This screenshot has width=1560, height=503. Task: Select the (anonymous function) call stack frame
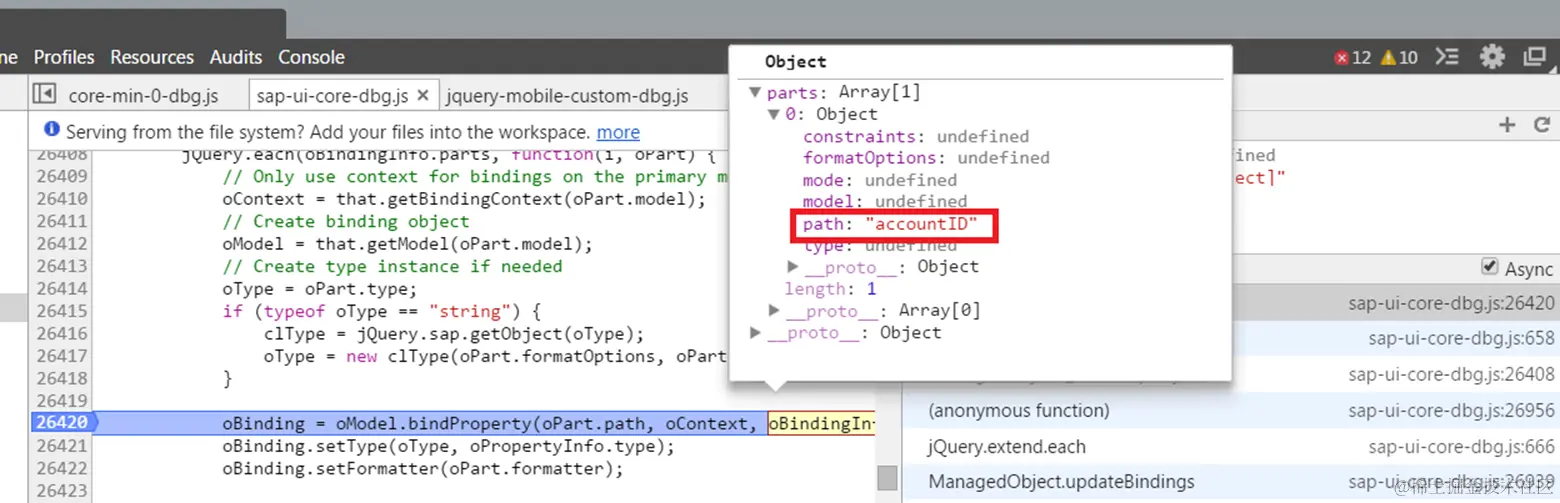click(x=1019, y=410)
